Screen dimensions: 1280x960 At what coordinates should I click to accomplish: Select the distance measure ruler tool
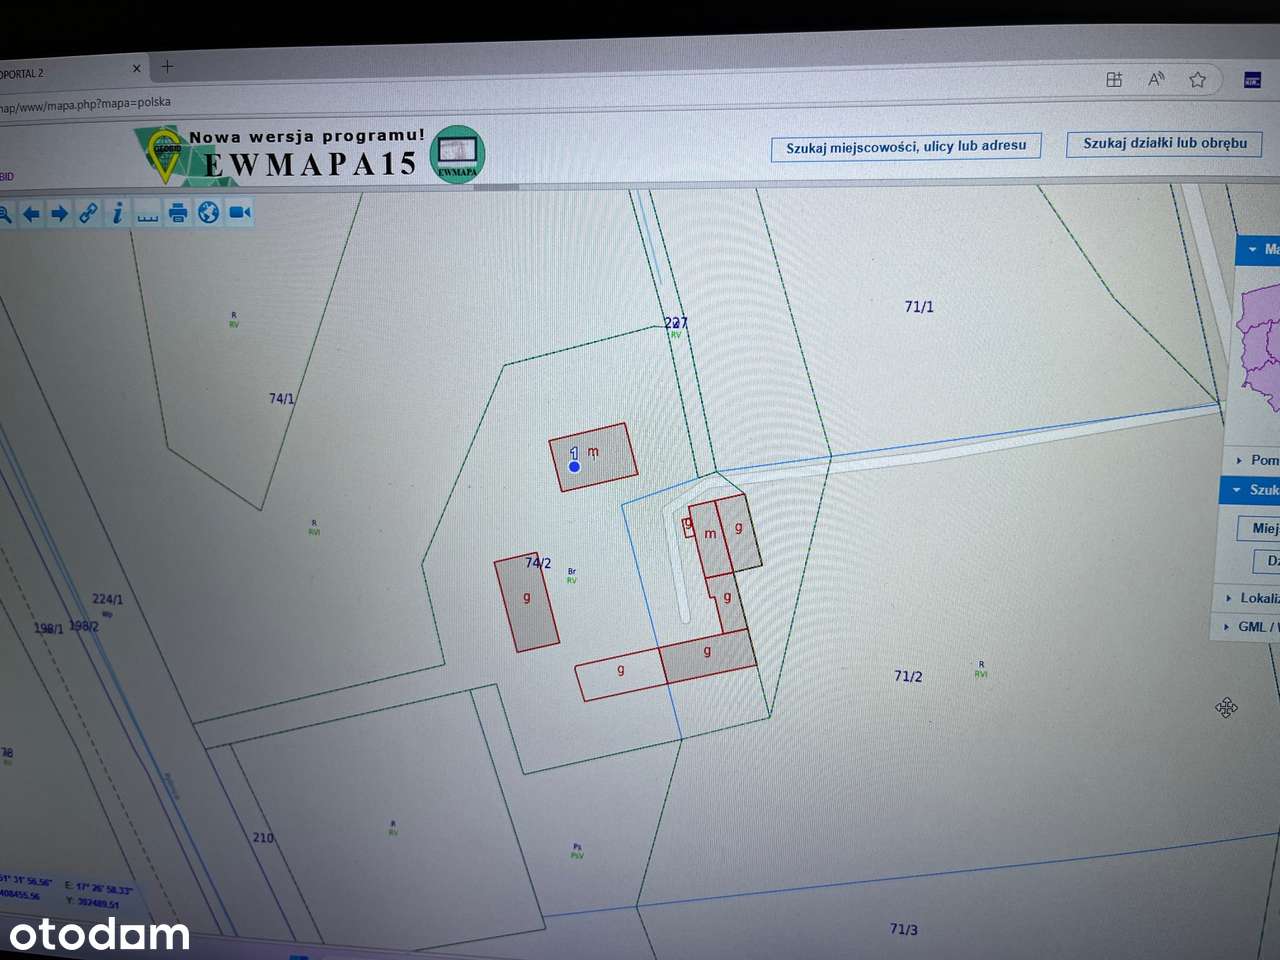(148, 215)
